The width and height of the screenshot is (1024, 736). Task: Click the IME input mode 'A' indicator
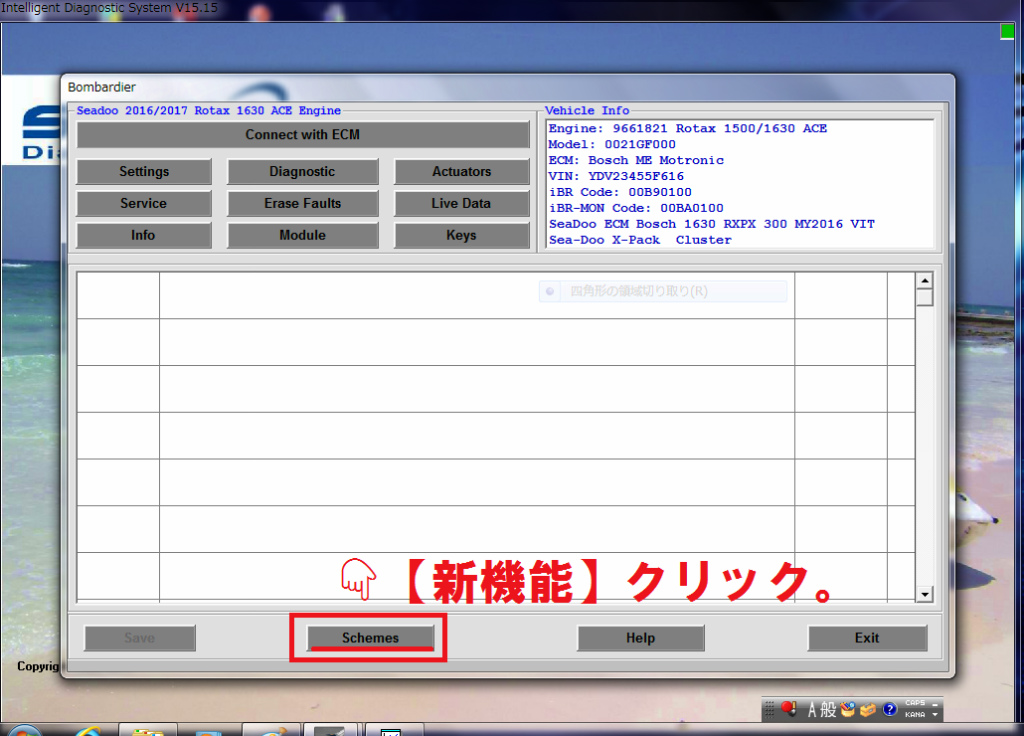(x=812, y=710)
